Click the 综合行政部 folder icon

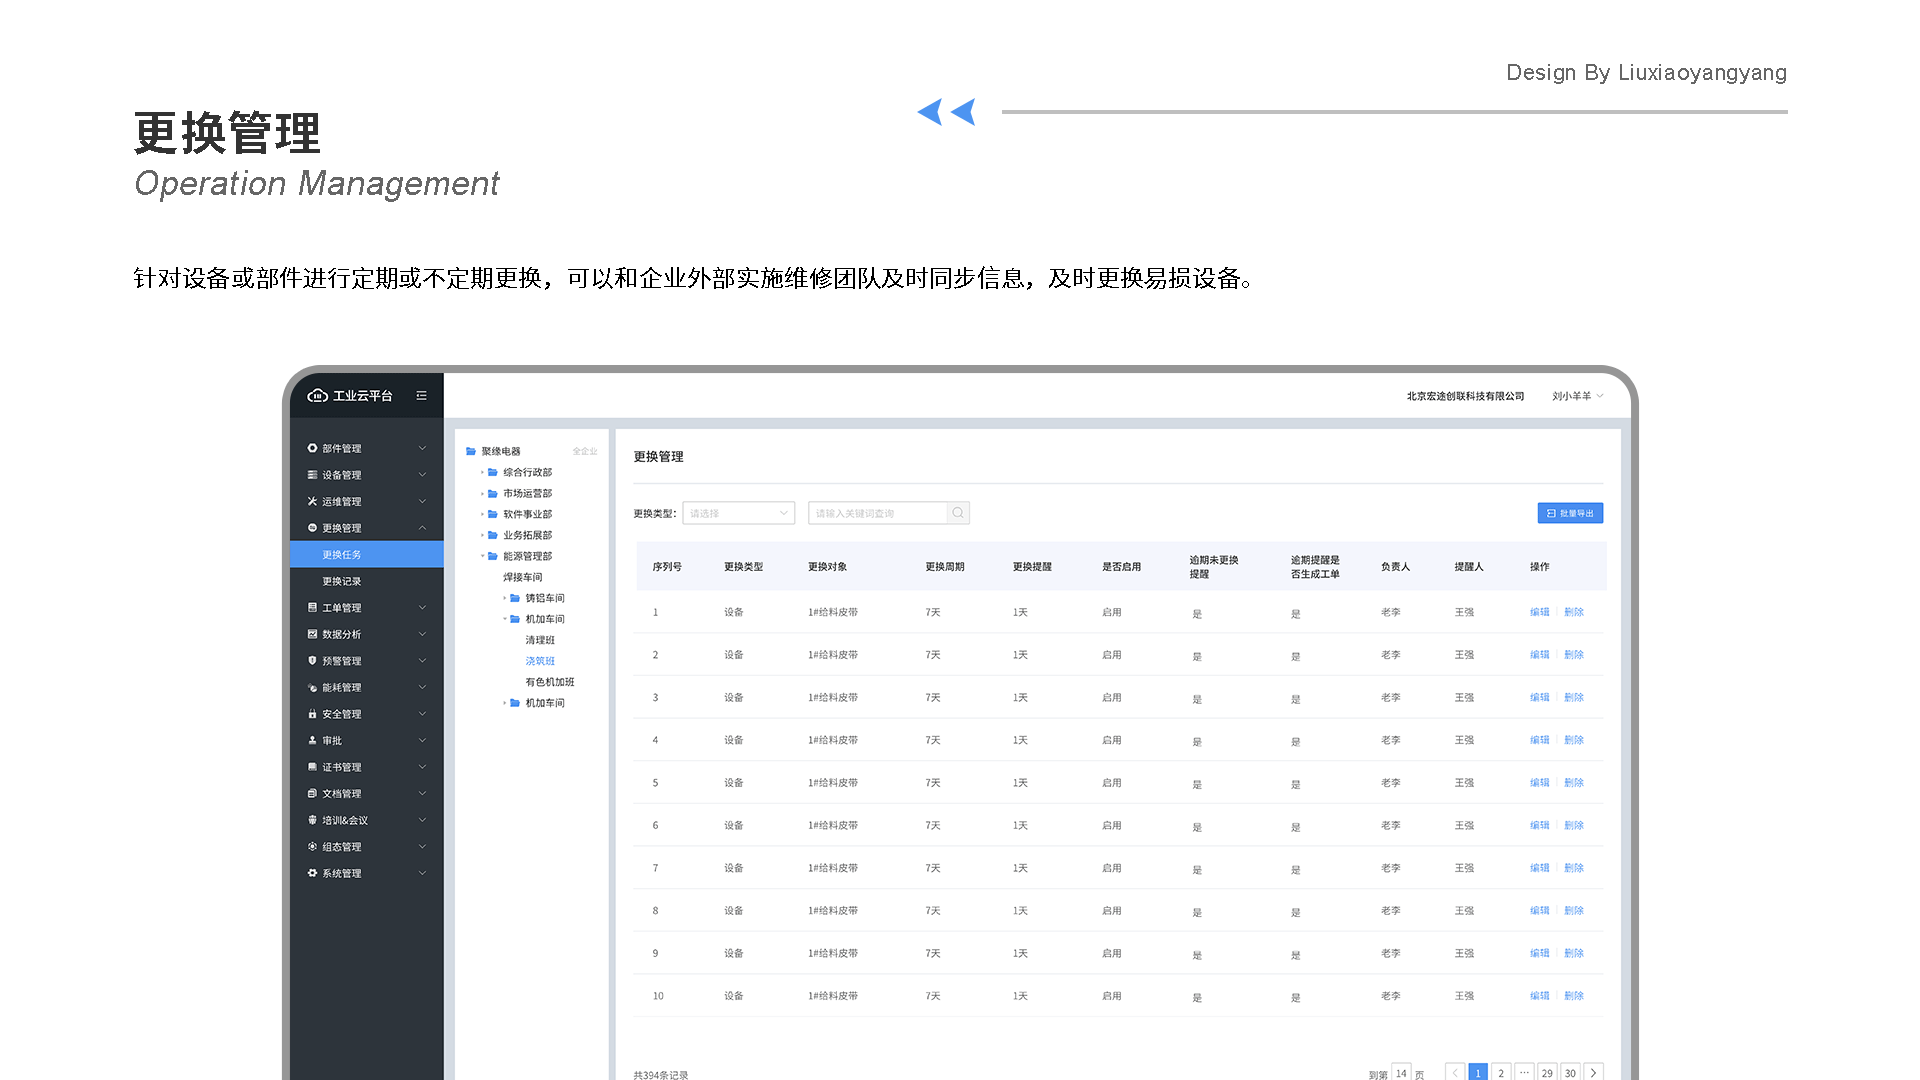click(x=493, y=472)
